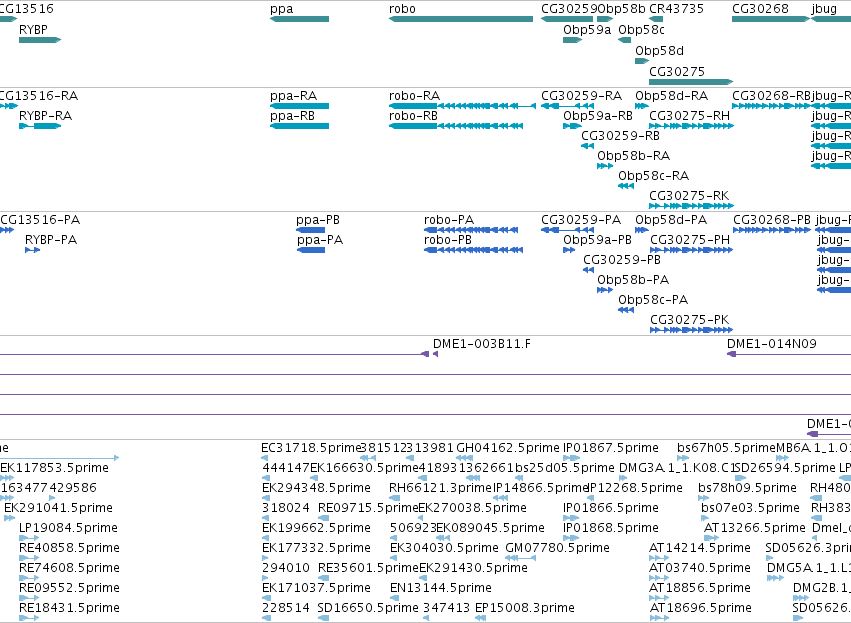This screenshot has width=851, height=623.
Task: Select the EK199662.5prime EST label
Action: [316, 527]
